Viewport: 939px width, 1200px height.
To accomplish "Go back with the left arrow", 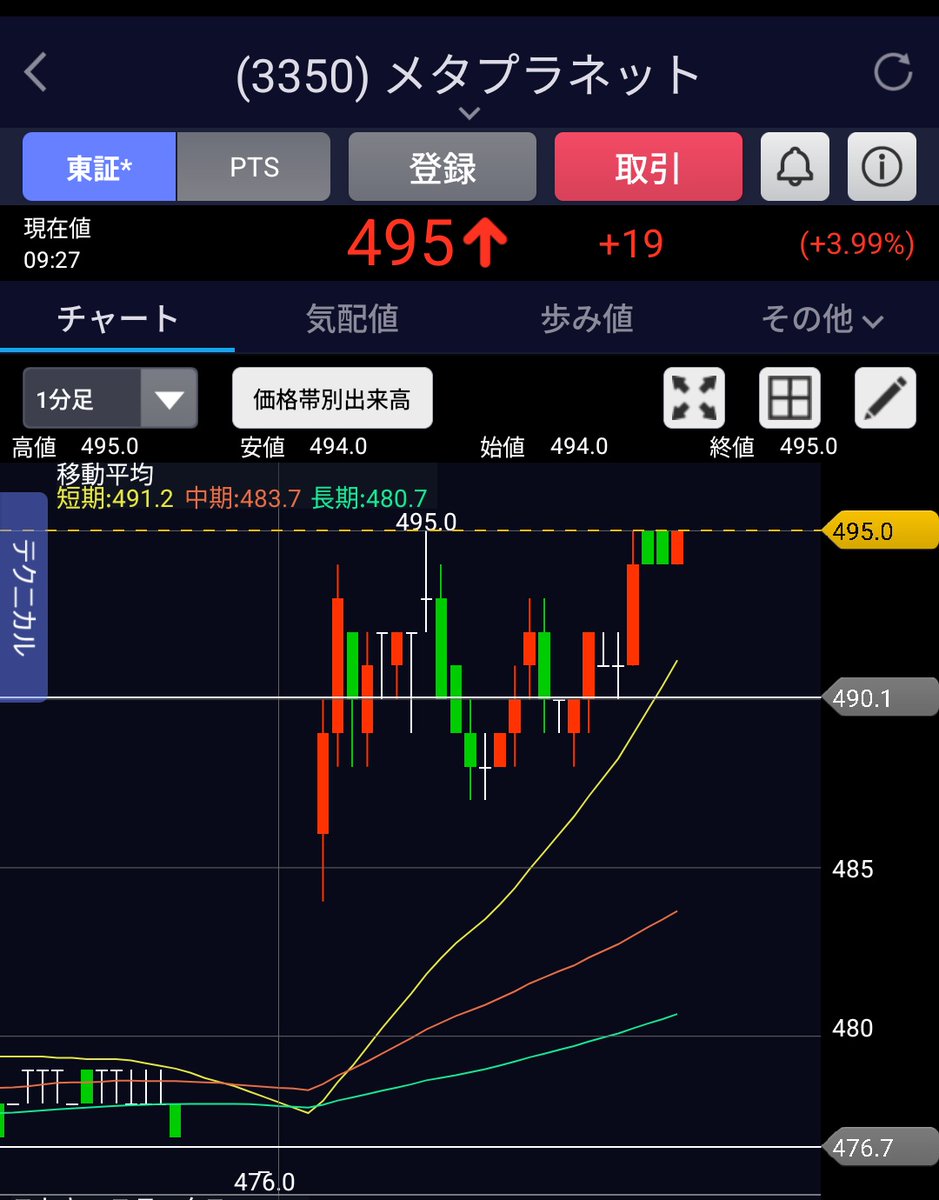I will (x=36, y=73).
